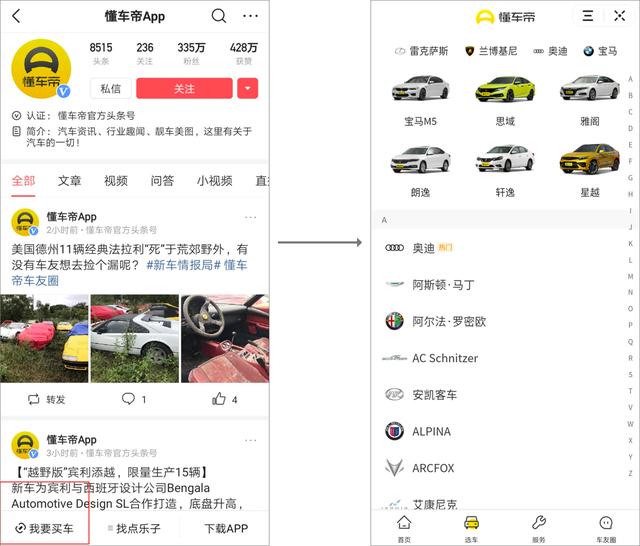Image resolution: width=640 pixels, height=546 pixels.
Task: Open search with magnifier icon
Action: pyautogui.click(x=219, y=16)
